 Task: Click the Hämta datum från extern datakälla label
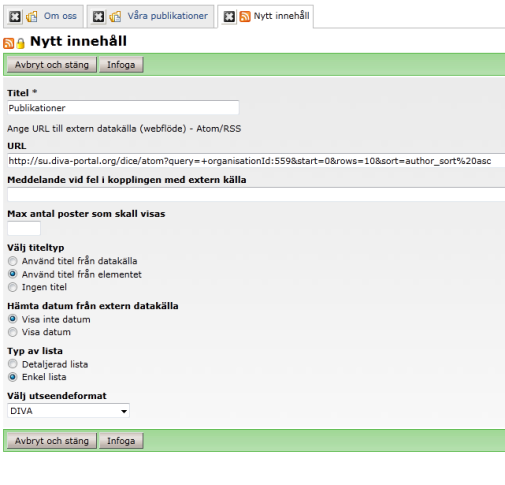click(93, 306)
